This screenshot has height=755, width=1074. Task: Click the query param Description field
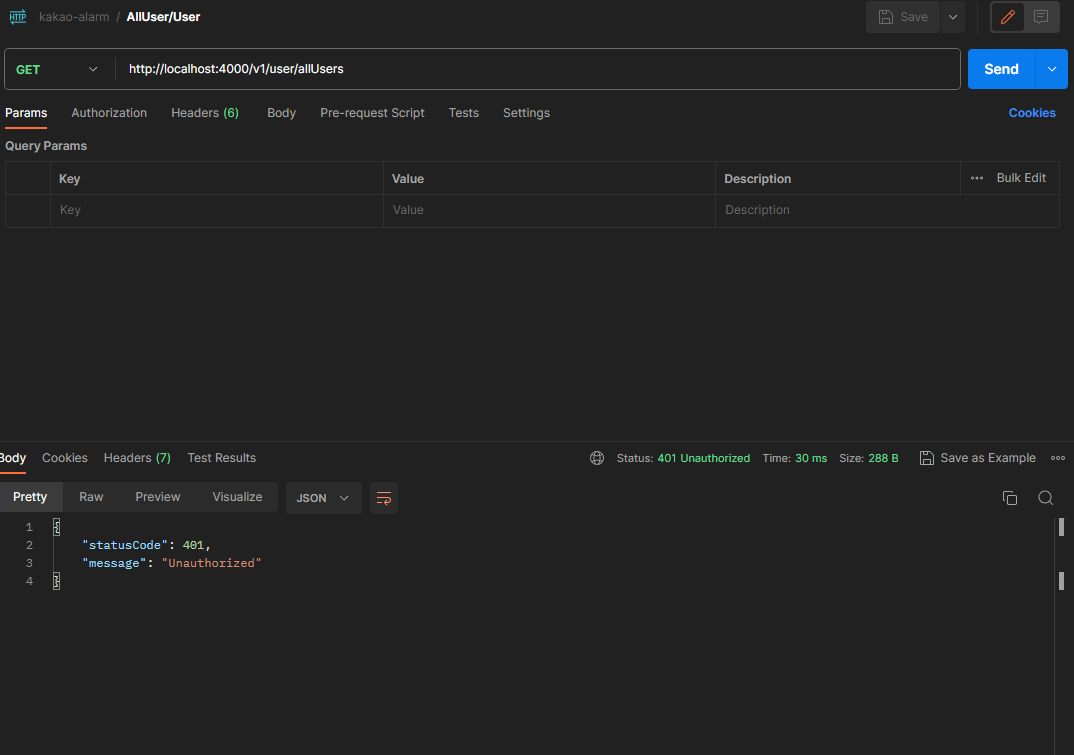887,210
